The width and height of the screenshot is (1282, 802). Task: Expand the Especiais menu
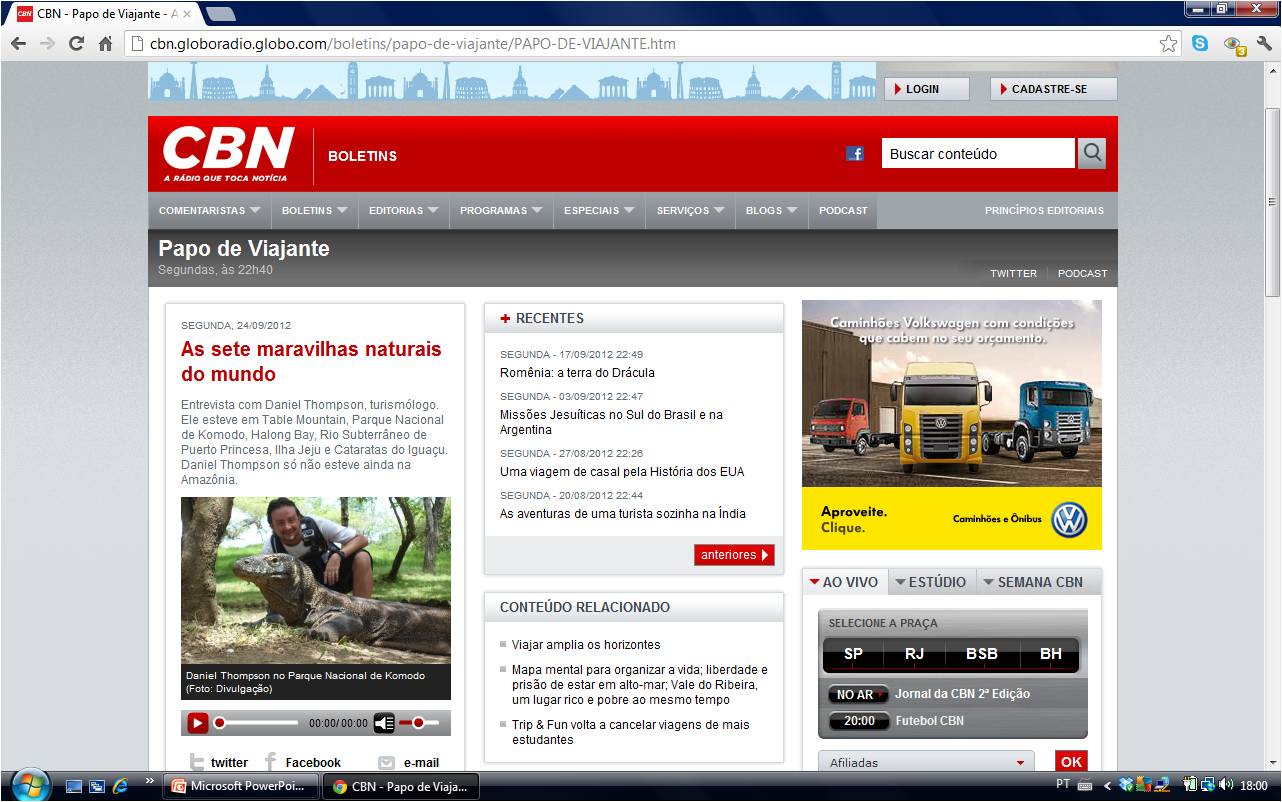(599, 211)
